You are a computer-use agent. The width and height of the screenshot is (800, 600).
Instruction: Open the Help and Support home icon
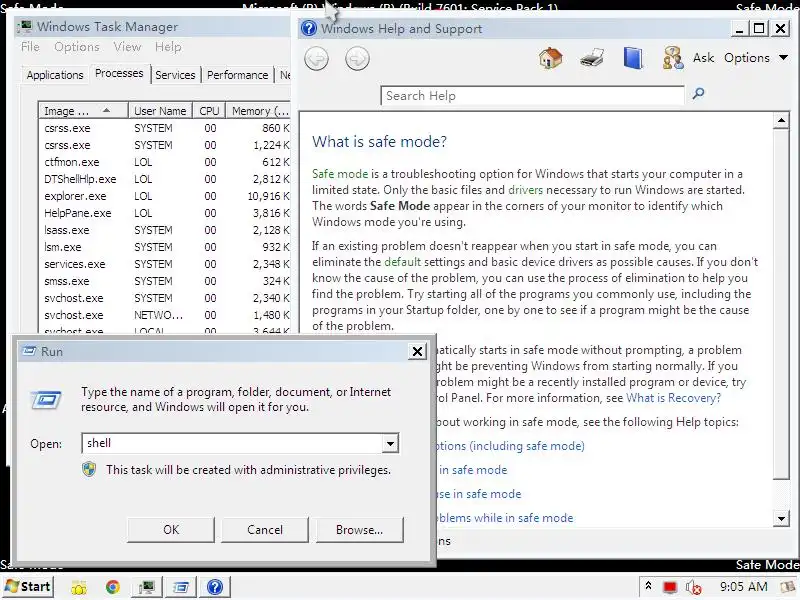click(x=551, y=58)
